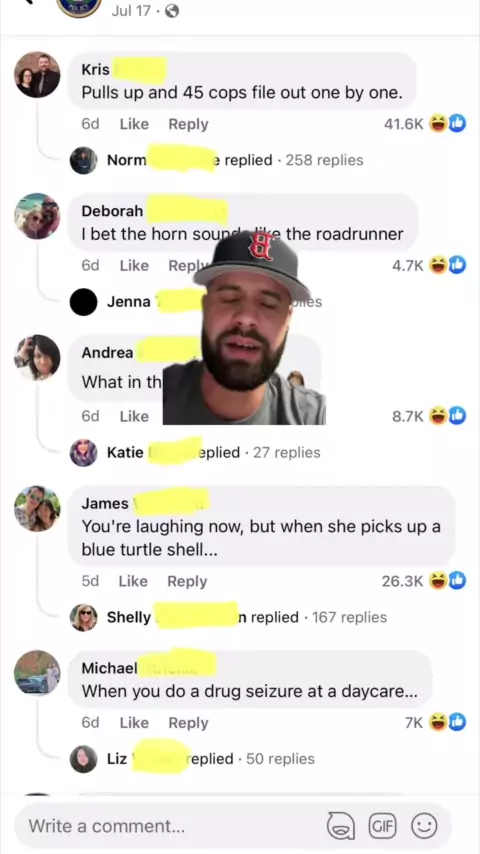Open reactions on Deborah's comment showing 4.7K
This screenshot has height=854, width=480.
point(429,265)
